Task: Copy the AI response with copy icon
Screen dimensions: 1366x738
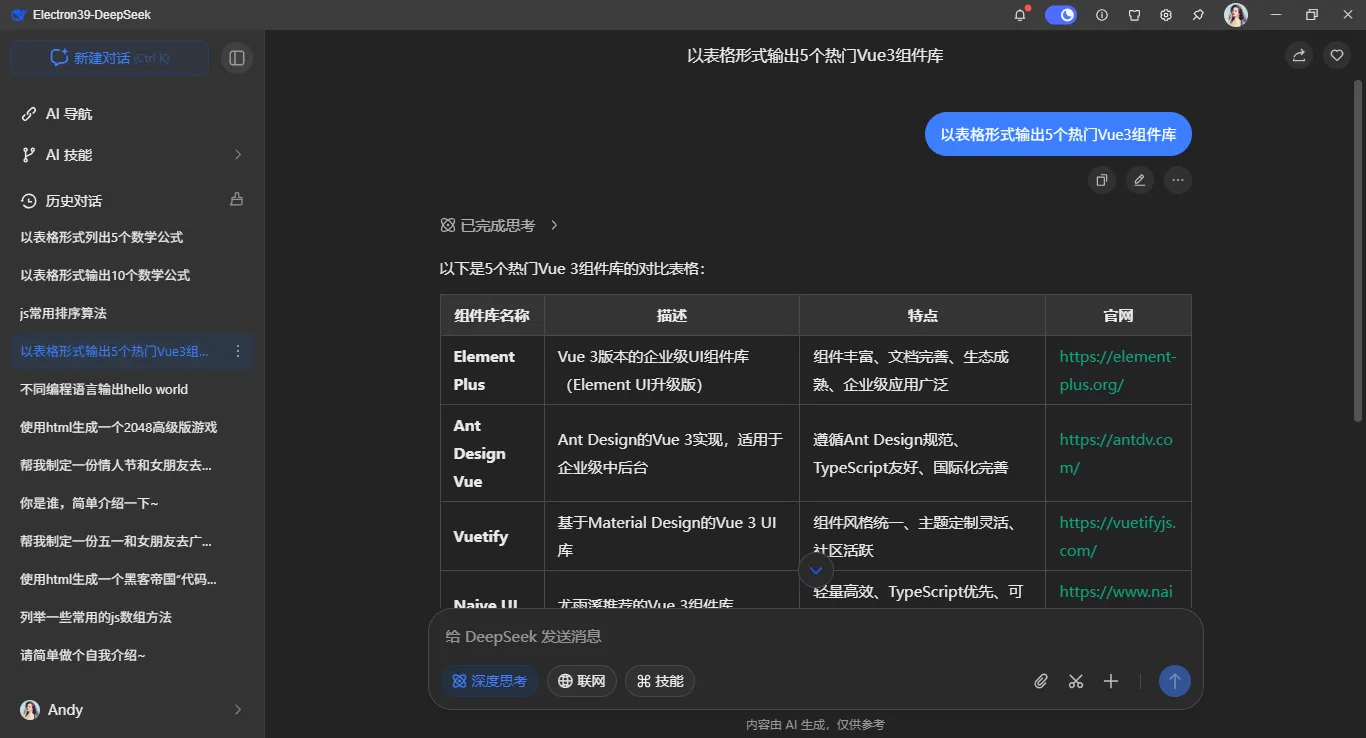Action: pyautogui.click(x=1102, y=180)
